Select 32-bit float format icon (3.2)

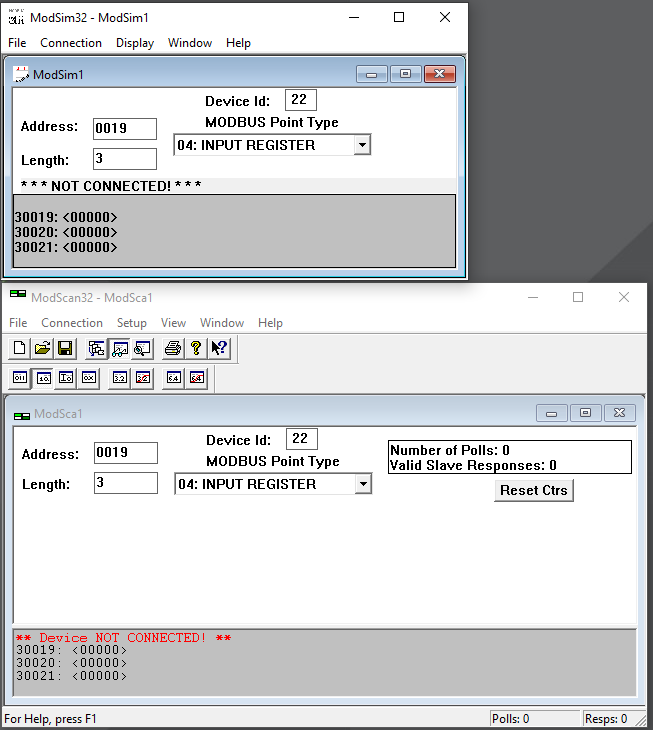pyautogui.click(x=120, y=378)
